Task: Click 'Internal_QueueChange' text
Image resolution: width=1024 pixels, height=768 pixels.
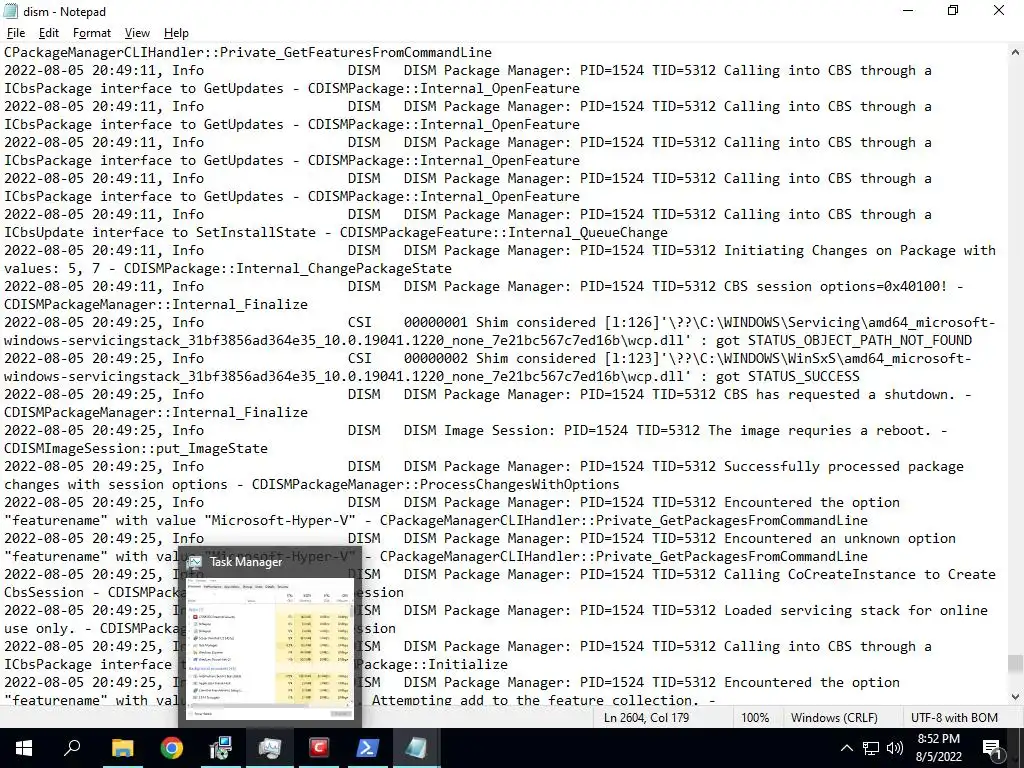Action: [x=588, y=232]
